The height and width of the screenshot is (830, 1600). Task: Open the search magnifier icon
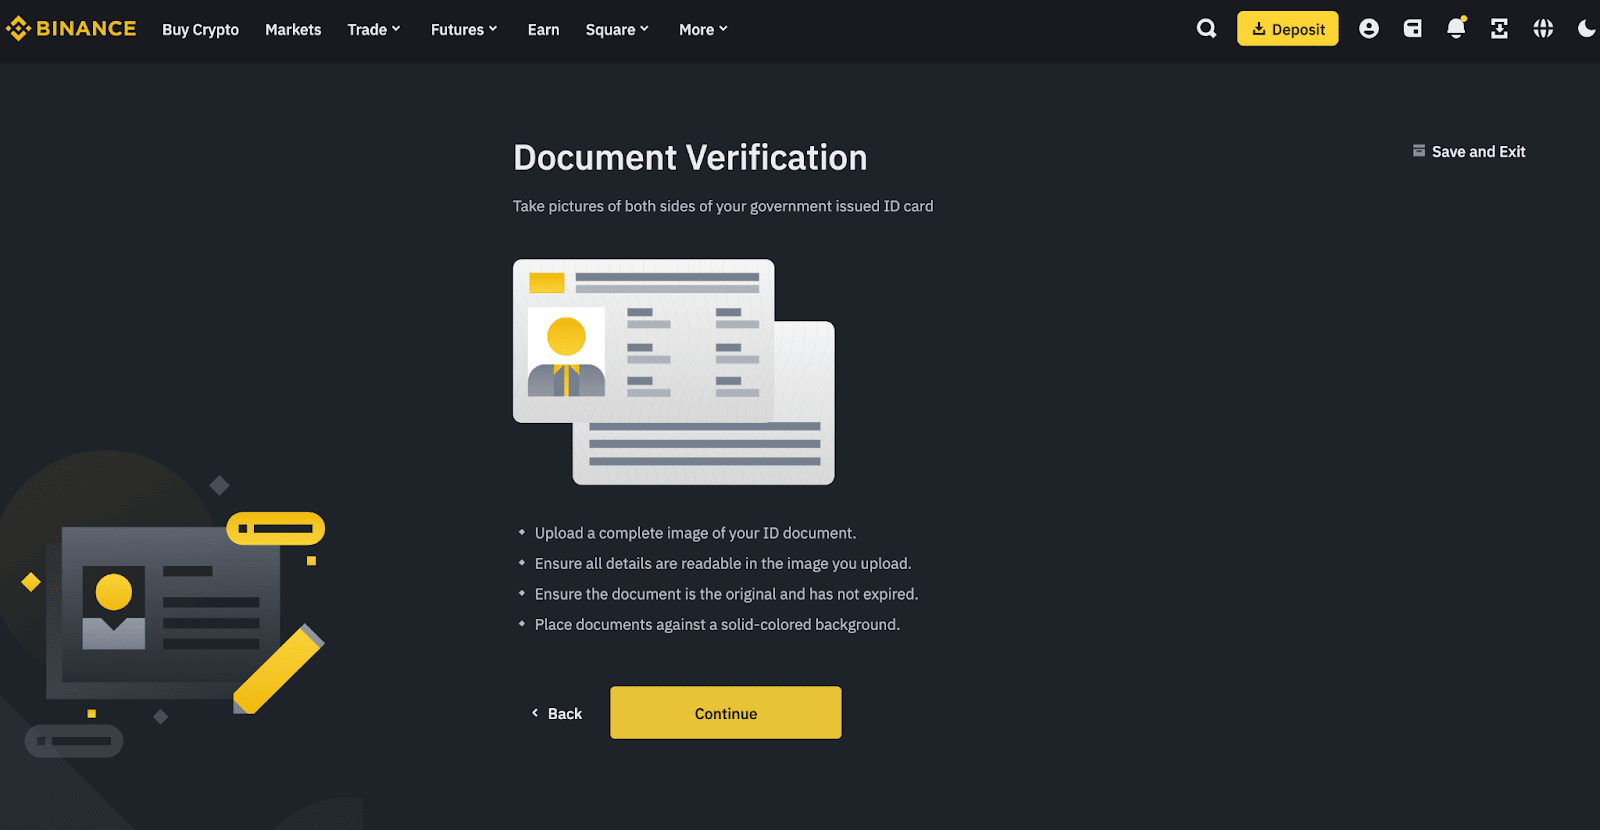pos(1207,29)
